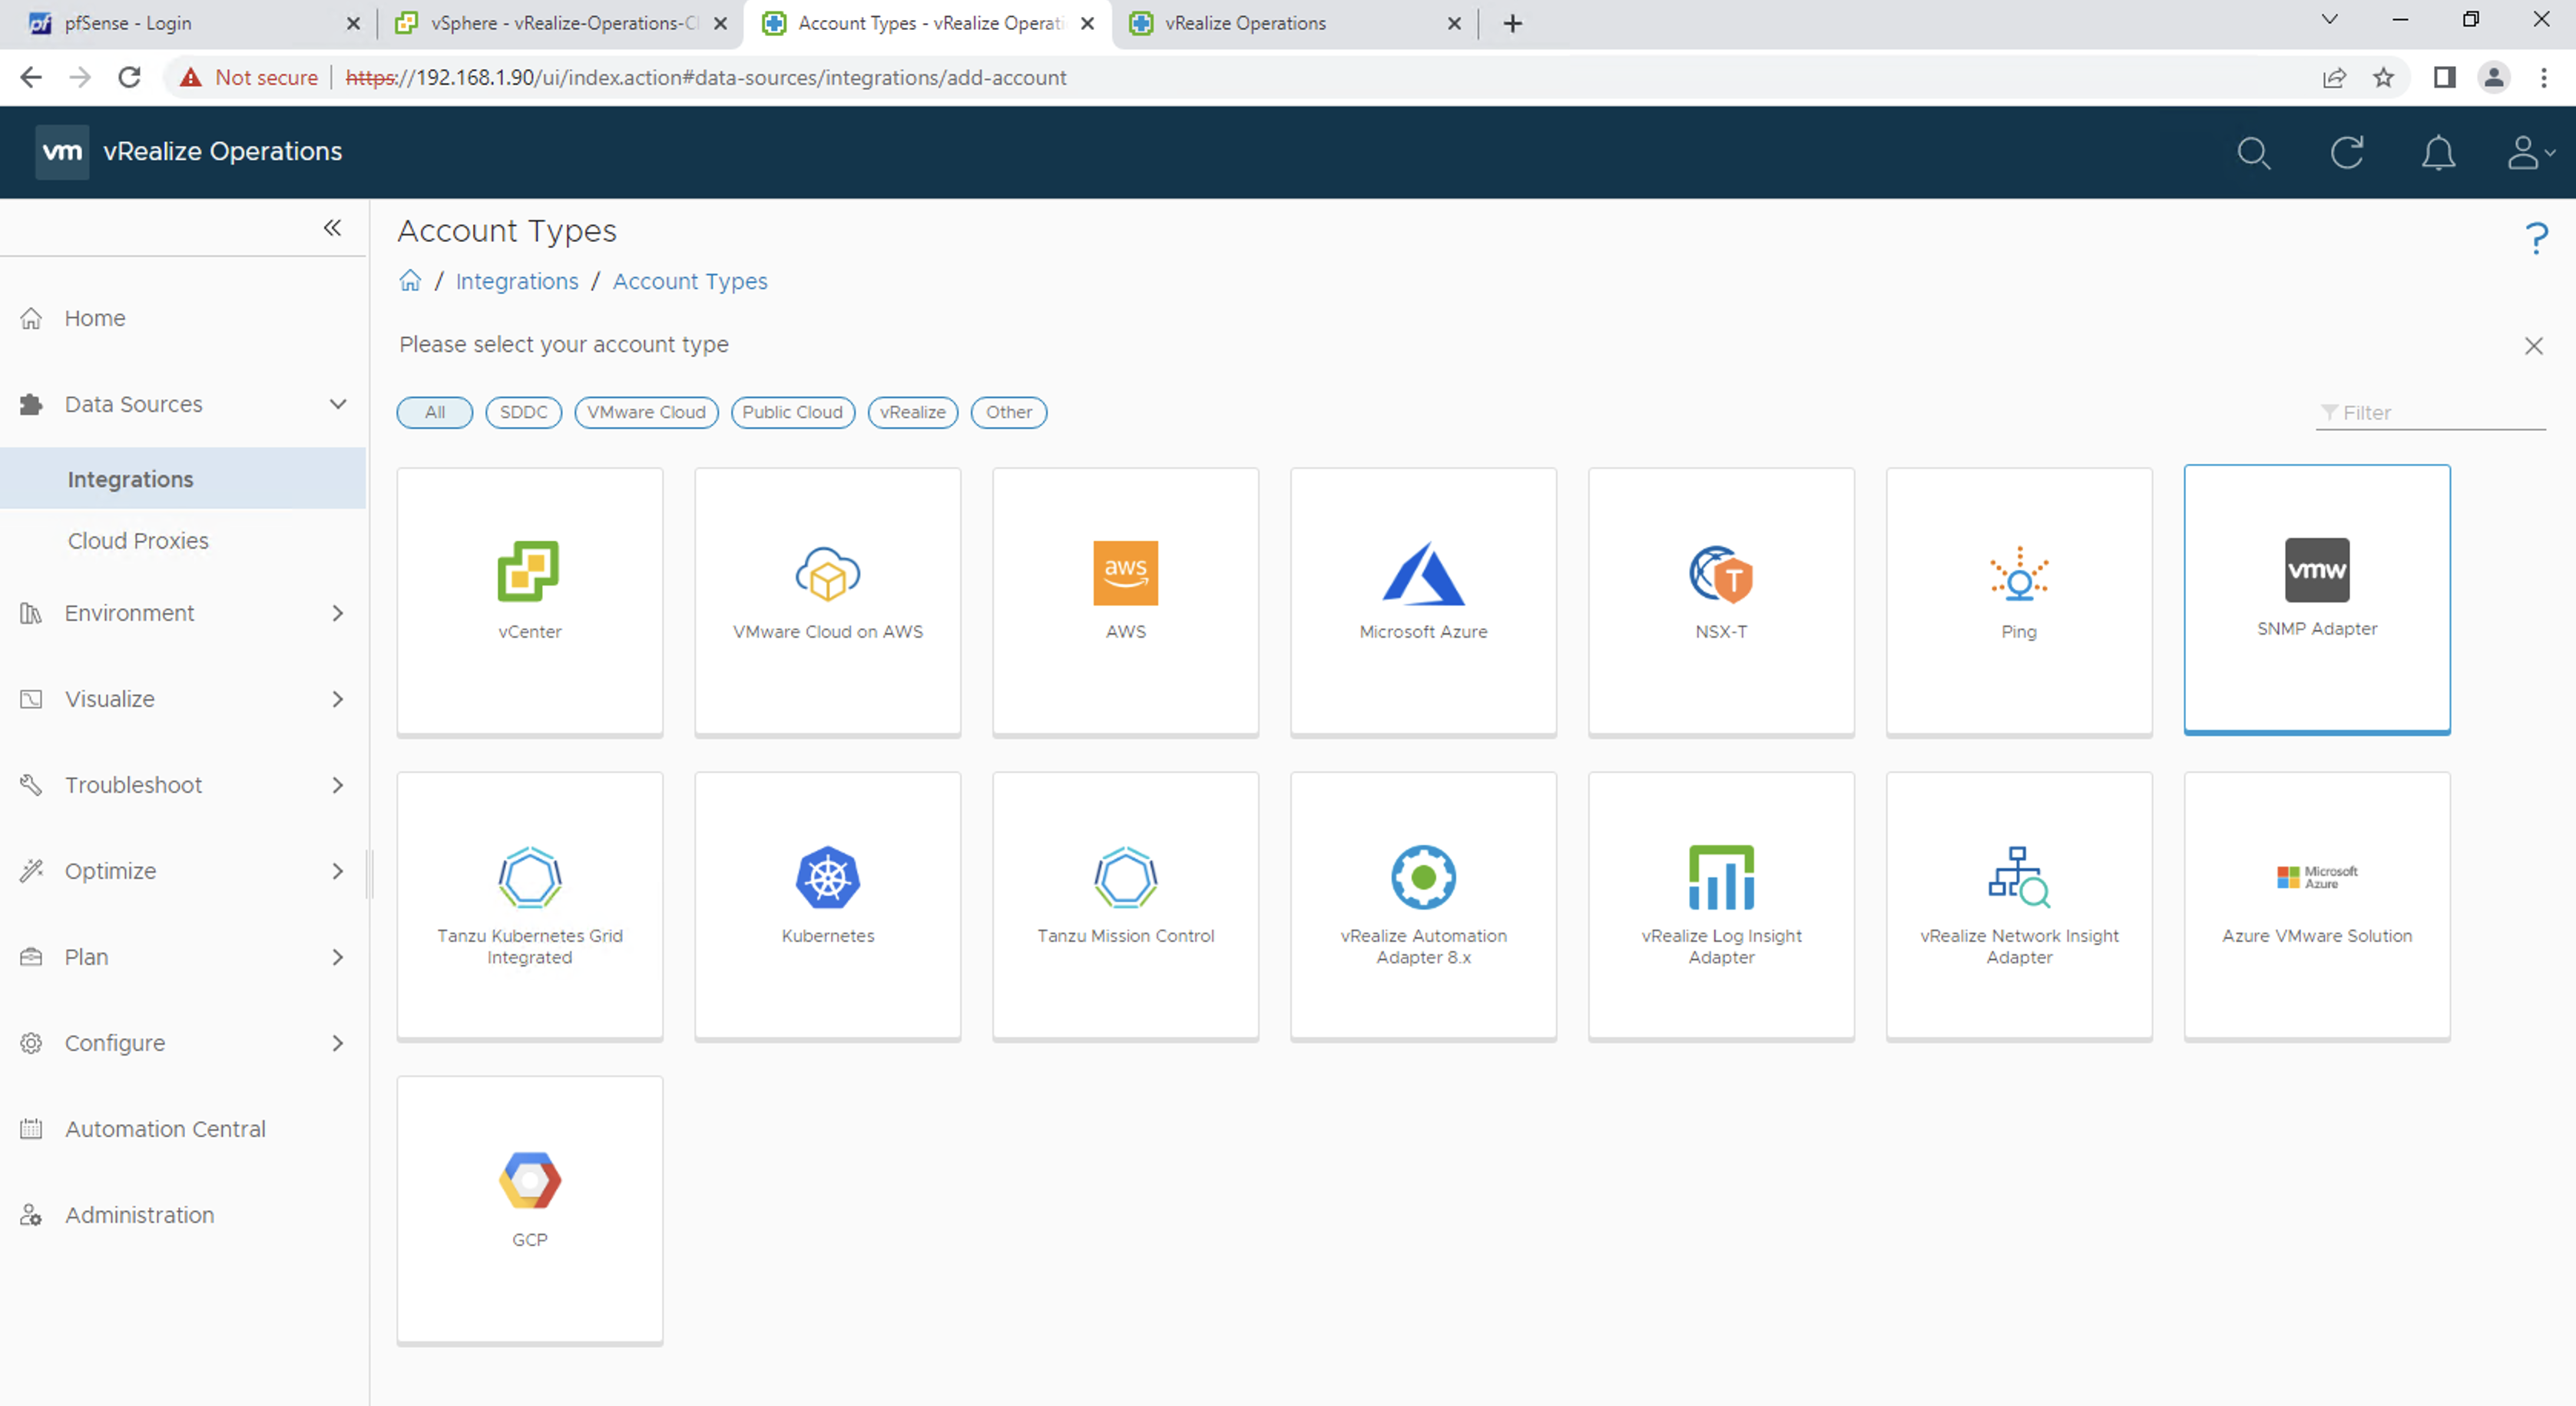Click the Filter input field
Screen dimensions: 2576x1406
2430,412
